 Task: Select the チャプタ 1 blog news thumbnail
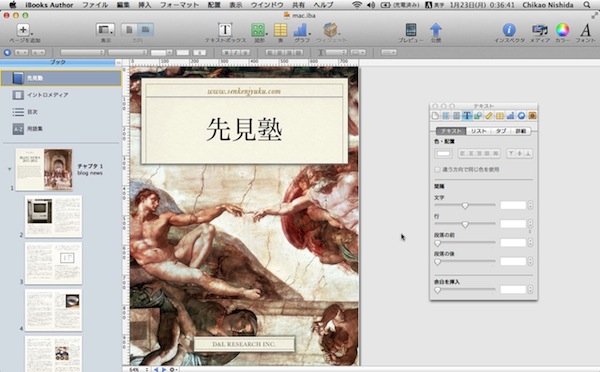pyautogui.click(x=44, y=169)
